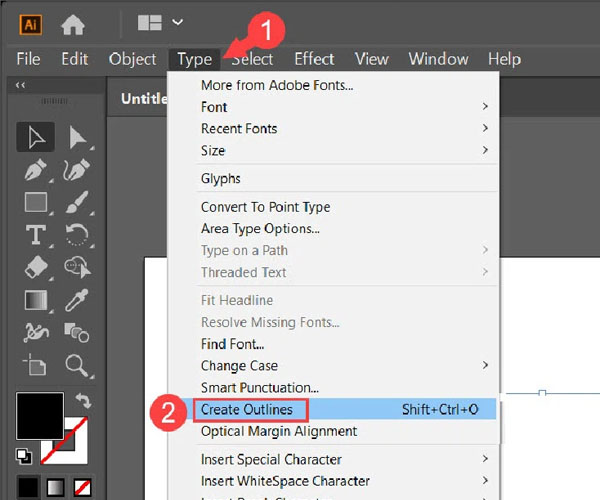Viewport: 600px width, 500px height.
Task: Select the Paintbrush tool
Action: click(x=77, y=202)
